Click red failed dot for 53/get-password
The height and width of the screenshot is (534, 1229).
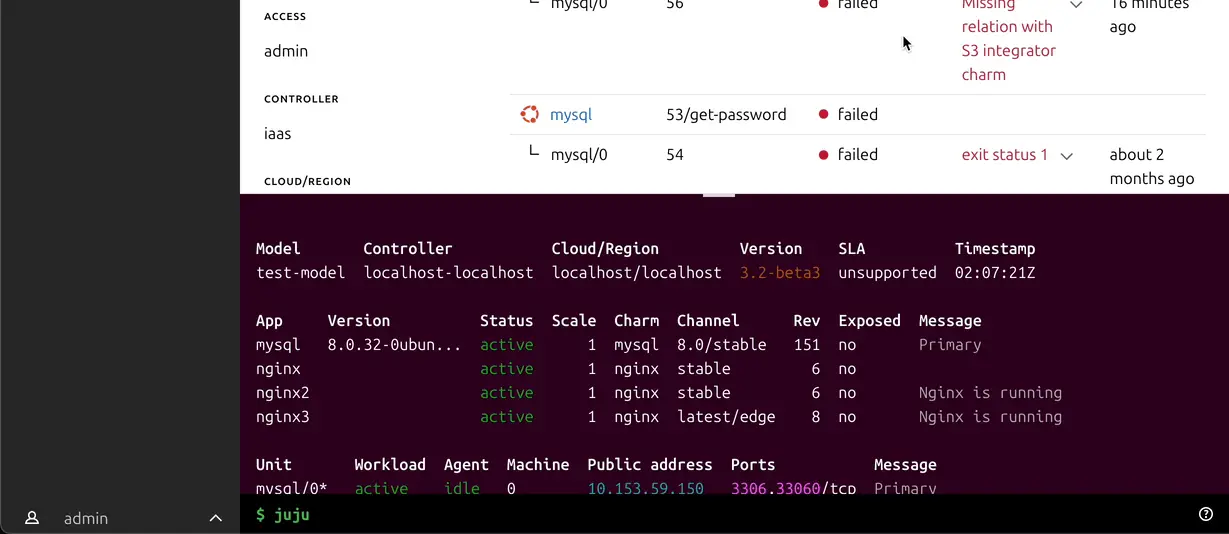pyautogui.click(x=824, y=115)
